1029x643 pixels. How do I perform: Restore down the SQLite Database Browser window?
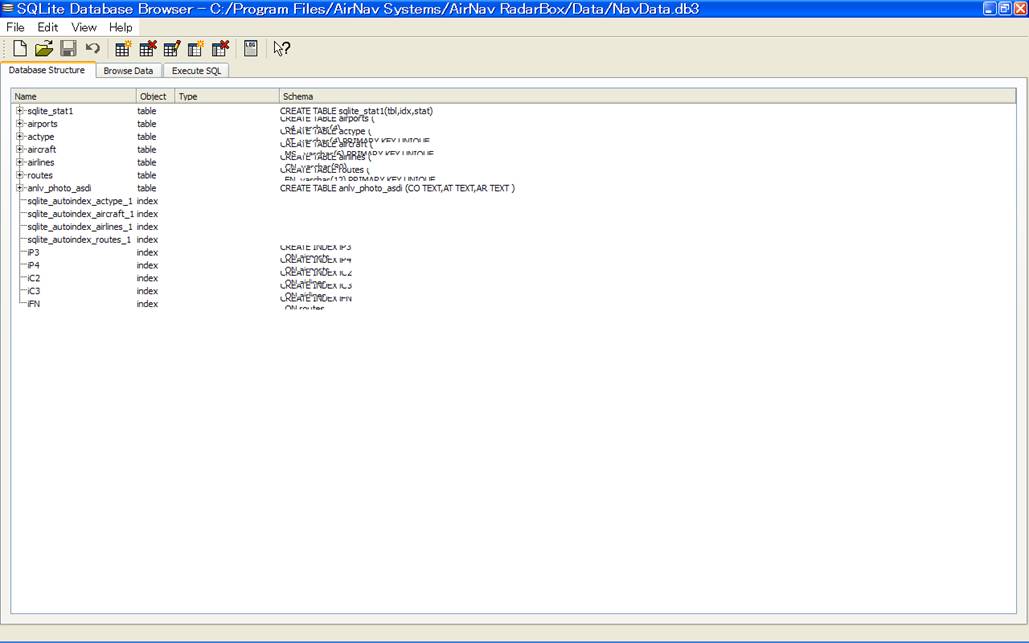tap(1005, 9)
